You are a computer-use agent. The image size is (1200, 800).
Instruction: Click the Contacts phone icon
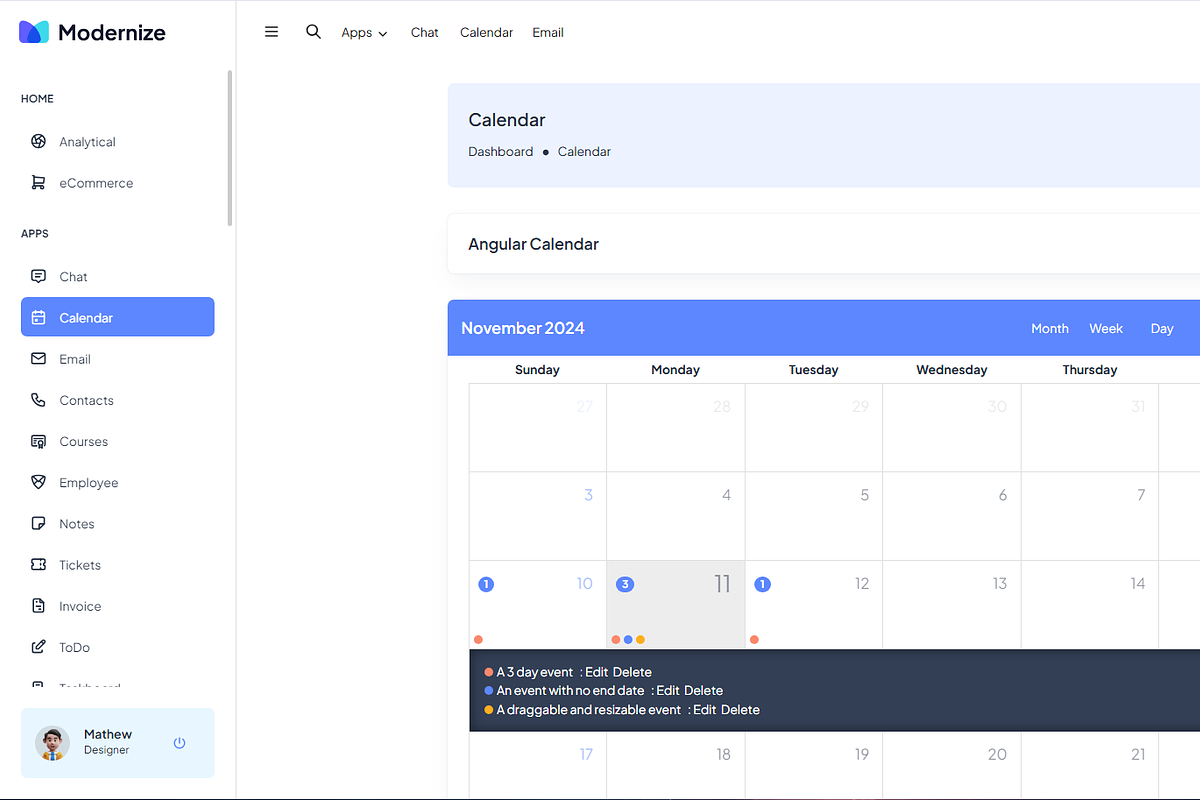click(38, 400)
